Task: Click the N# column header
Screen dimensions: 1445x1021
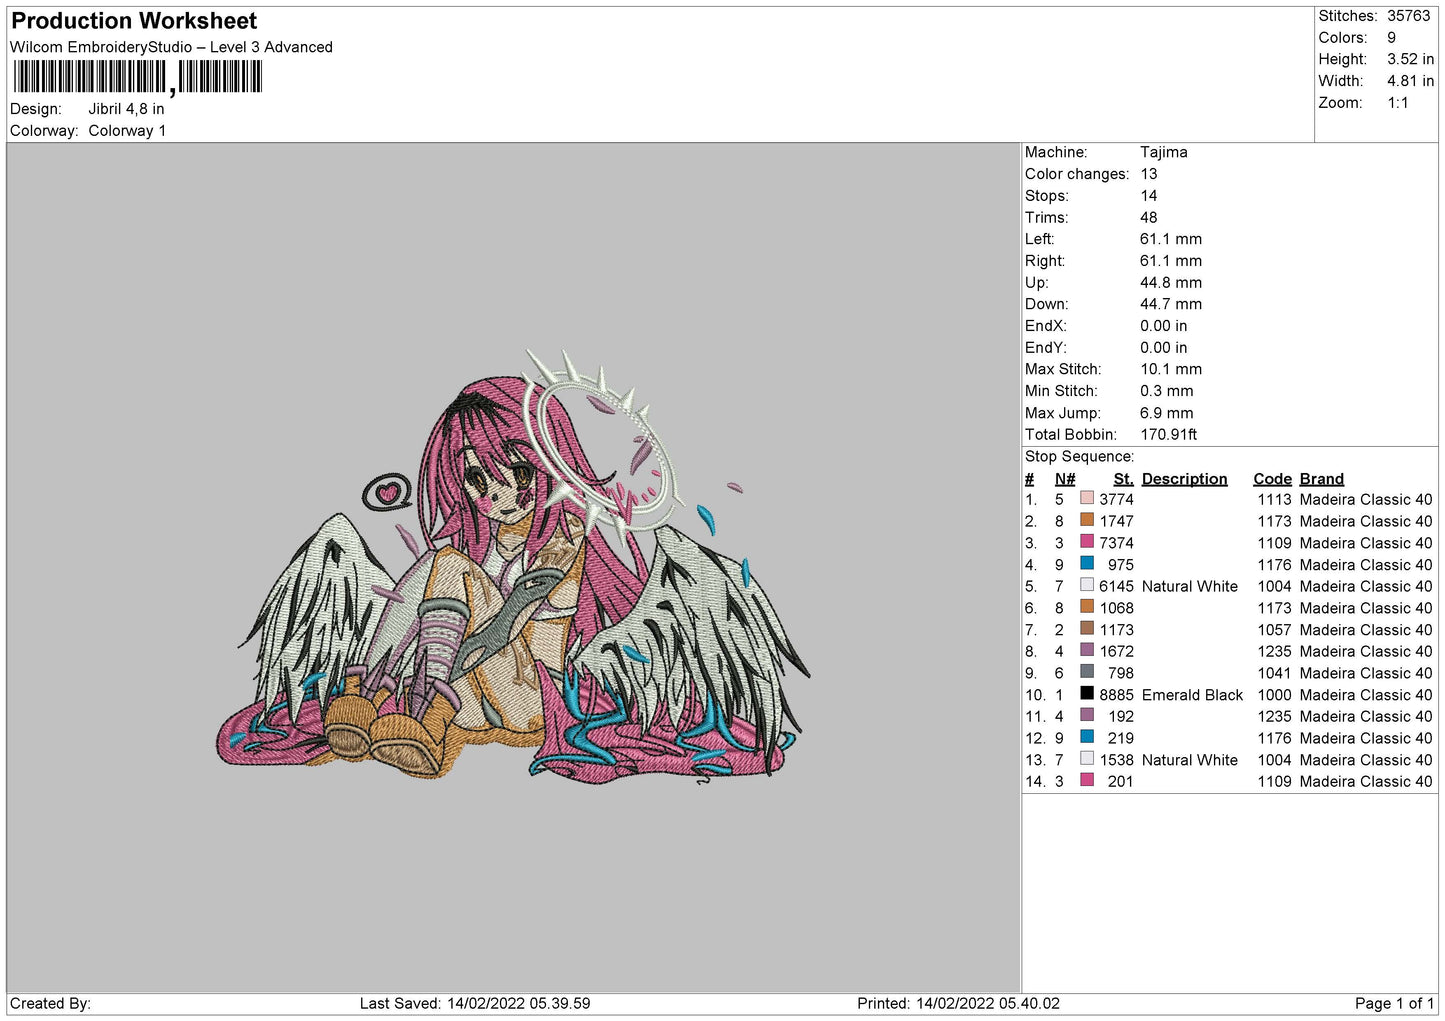Action: click(x=1064, y=479)
